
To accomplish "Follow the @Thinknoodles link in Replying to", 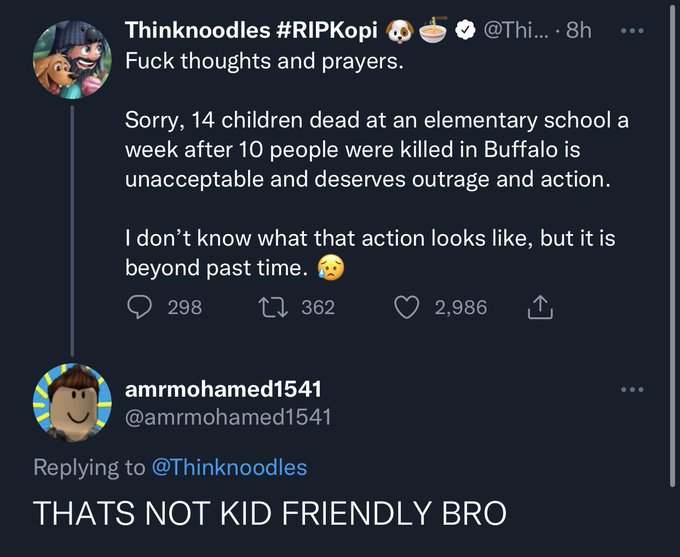I will point(229,467).
